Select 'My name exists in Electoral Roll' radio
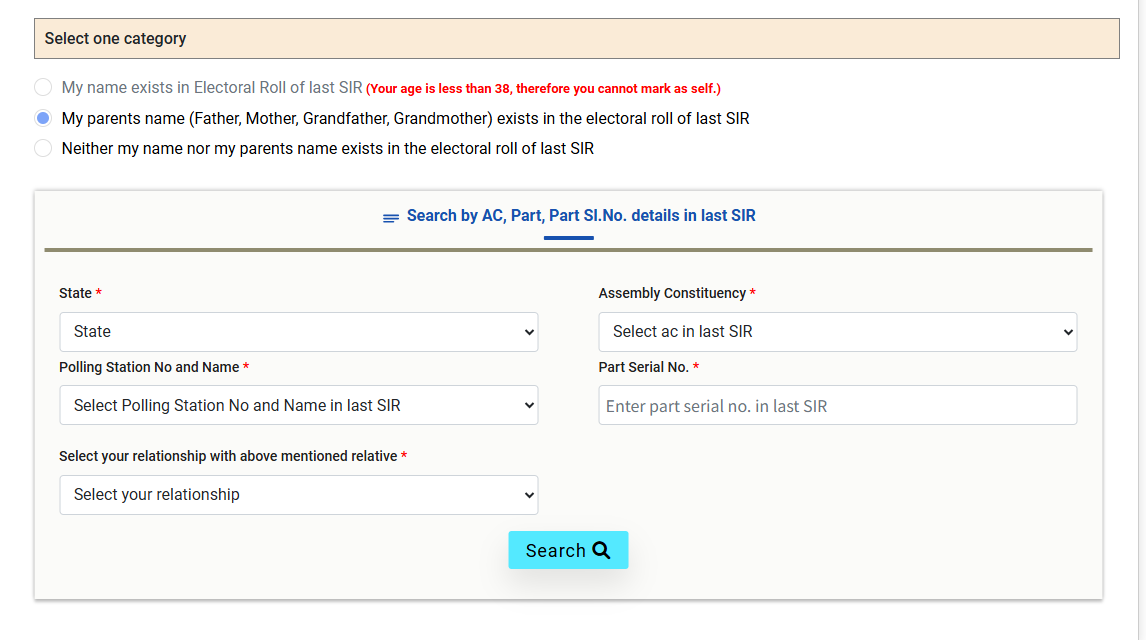This screenshot has height=640, width=1146. coord(43,88)
